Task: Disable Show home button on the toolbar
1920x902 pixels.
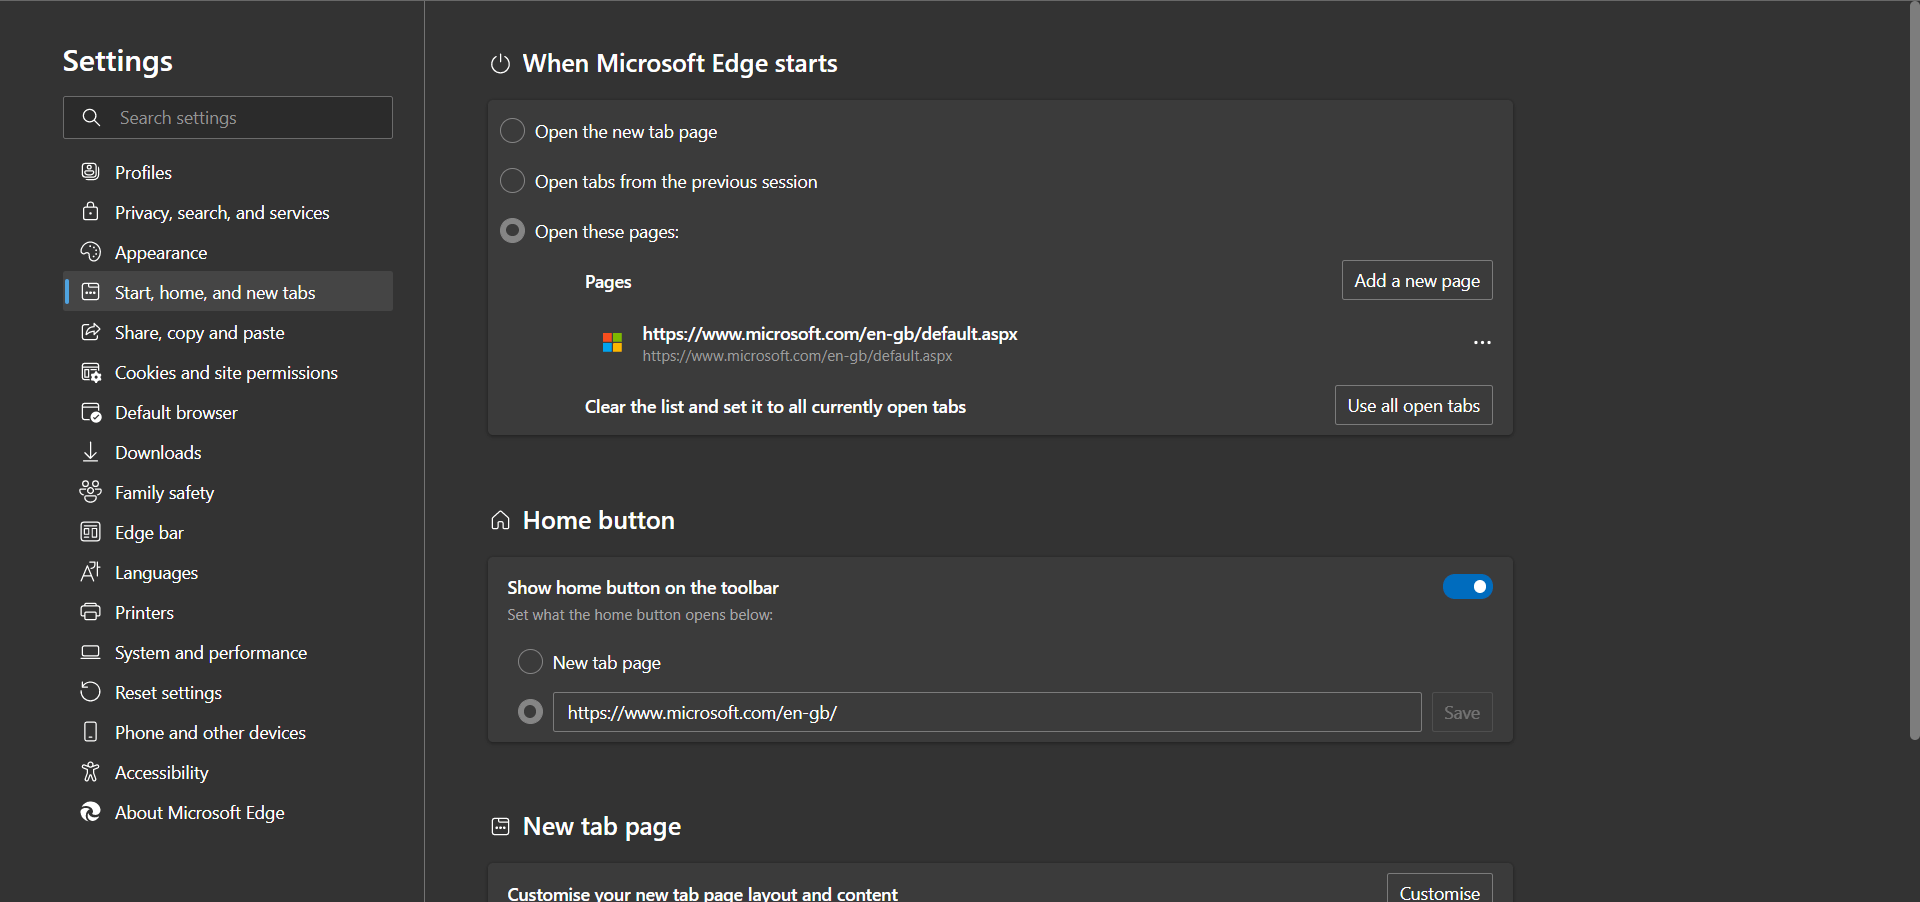Action: pos(1467,586)
